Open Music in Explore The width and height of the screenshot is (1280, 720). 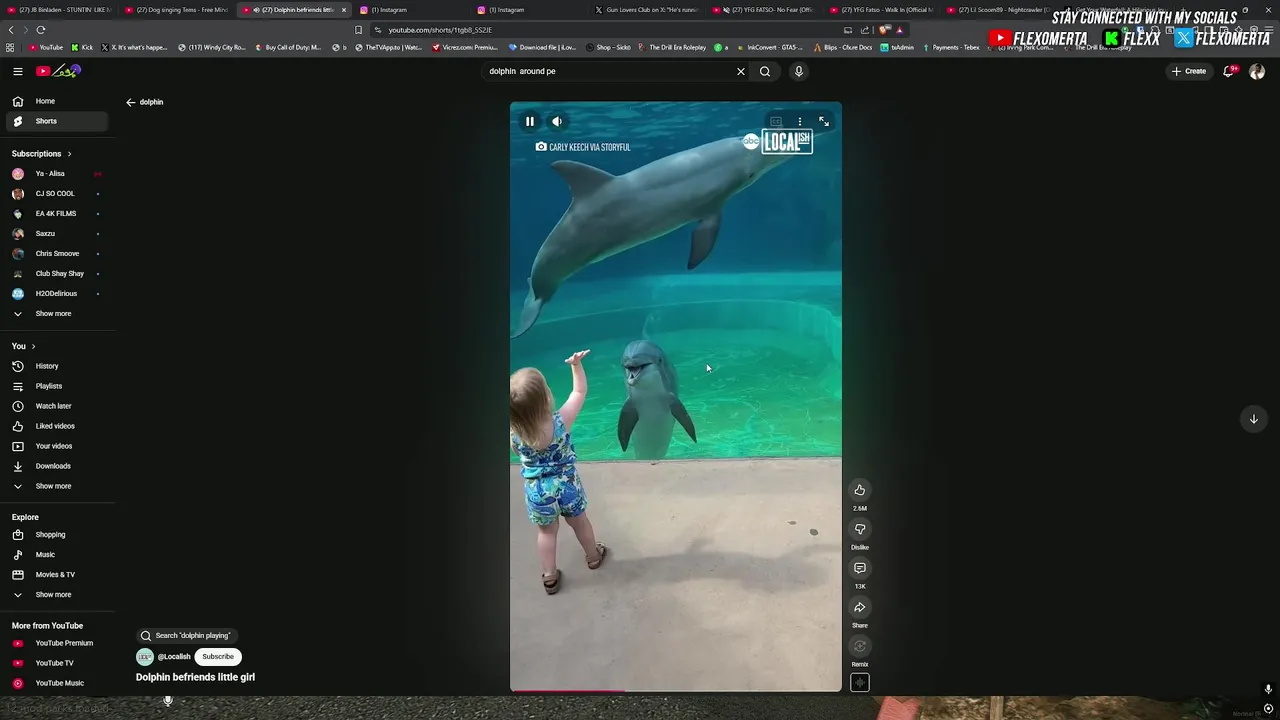click(57, 555)
